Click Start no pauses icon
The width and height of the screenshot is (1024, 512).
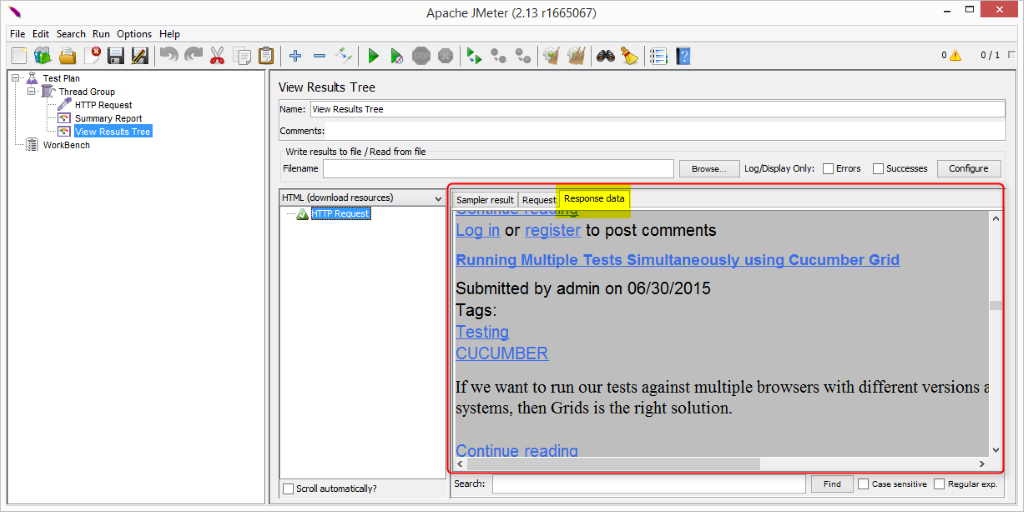(397, 56)
